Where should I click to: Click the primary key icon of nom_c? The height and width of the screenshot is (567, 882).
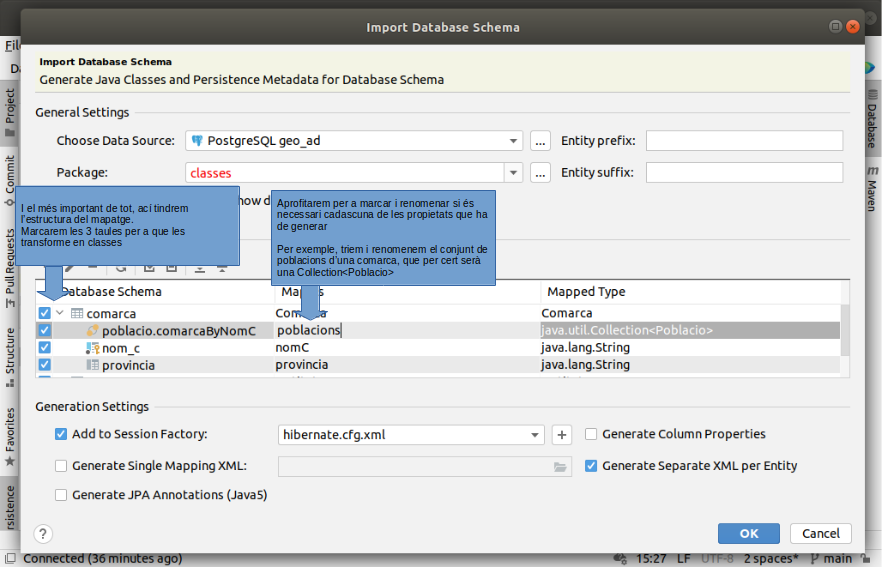(x=92, y=348)
